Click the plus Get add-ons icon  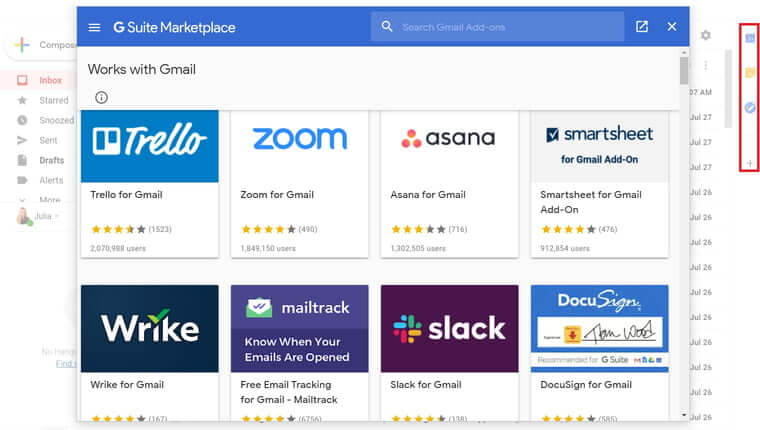(749, 163)
